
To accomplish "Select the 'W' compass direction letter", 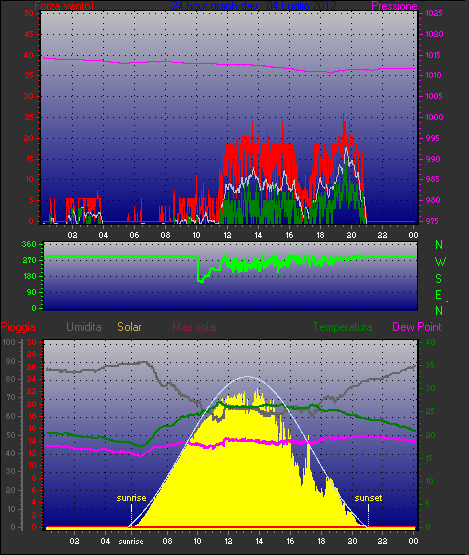I will pos(440,262).
